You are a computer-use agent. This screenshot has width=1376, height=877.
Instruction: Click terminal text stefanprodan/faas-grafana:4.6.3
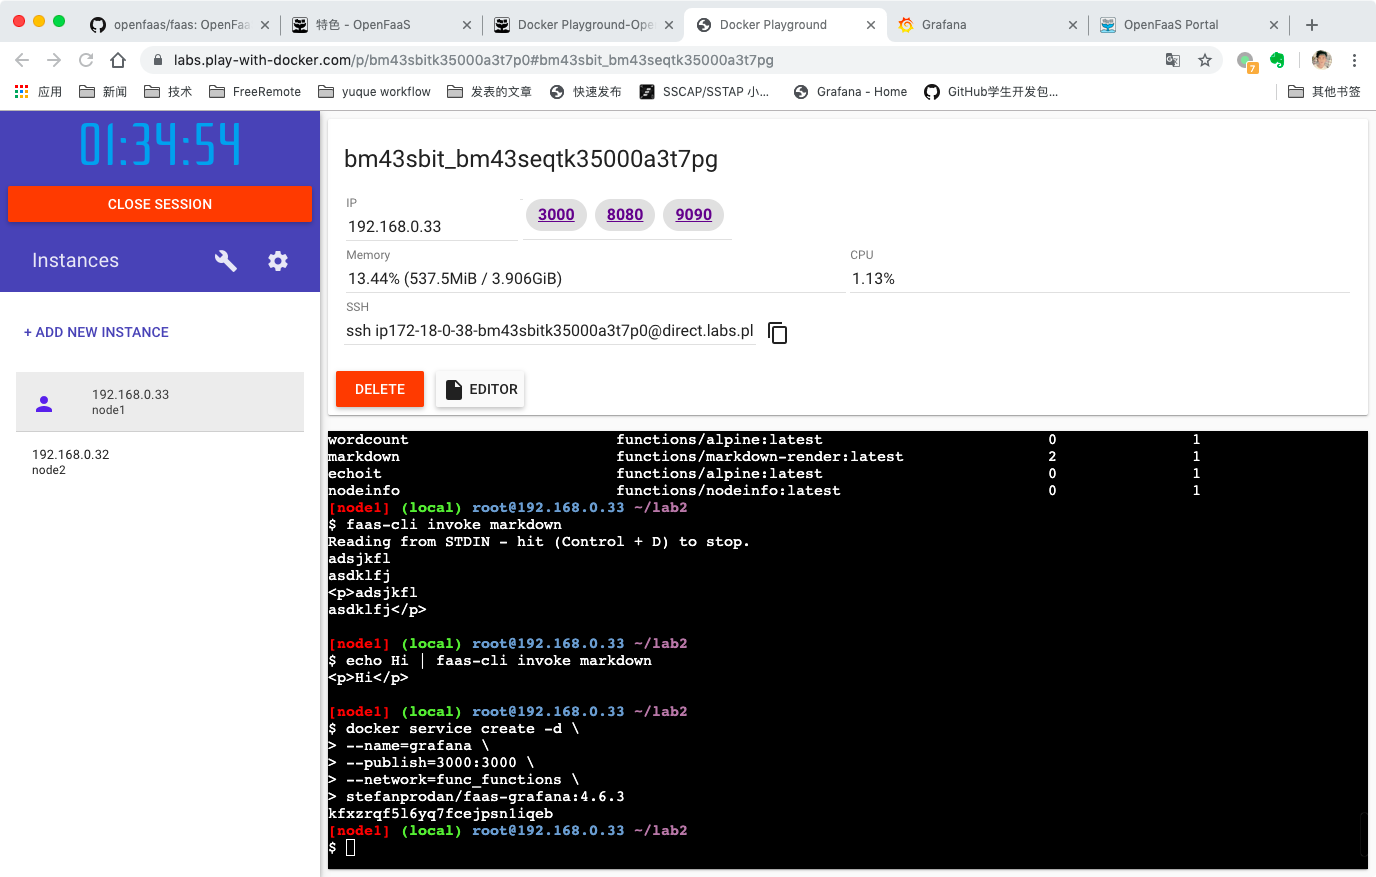click(x=485, y=797)
